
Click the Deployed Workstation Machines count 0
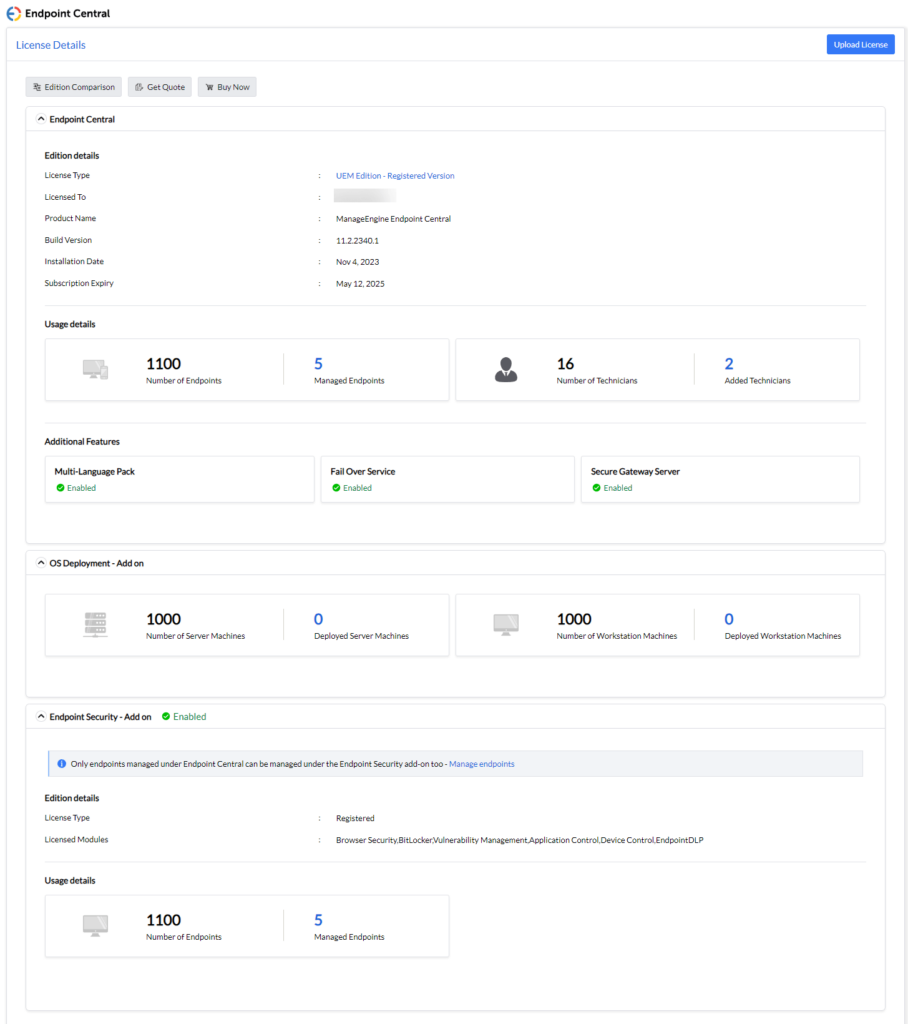(729, 619)
